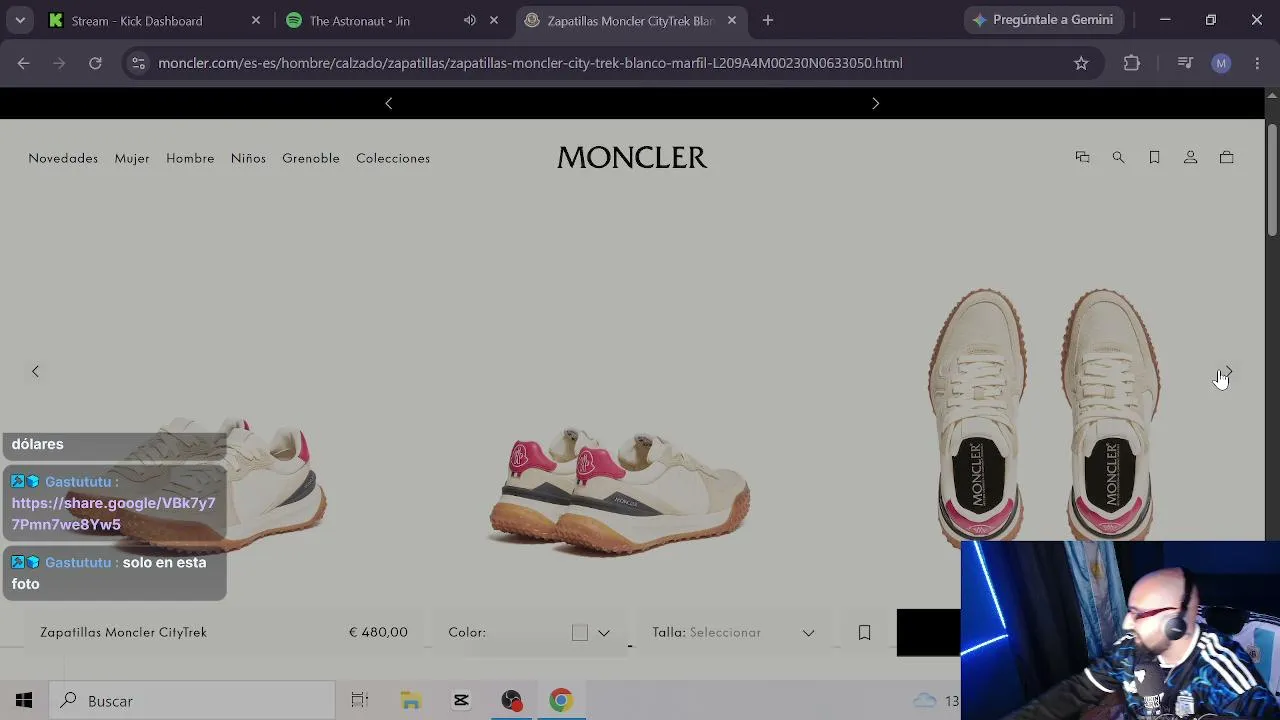Viewport: 1280px width, 720px height.
Task: Open the Grenoble menu
Action: 311,158
